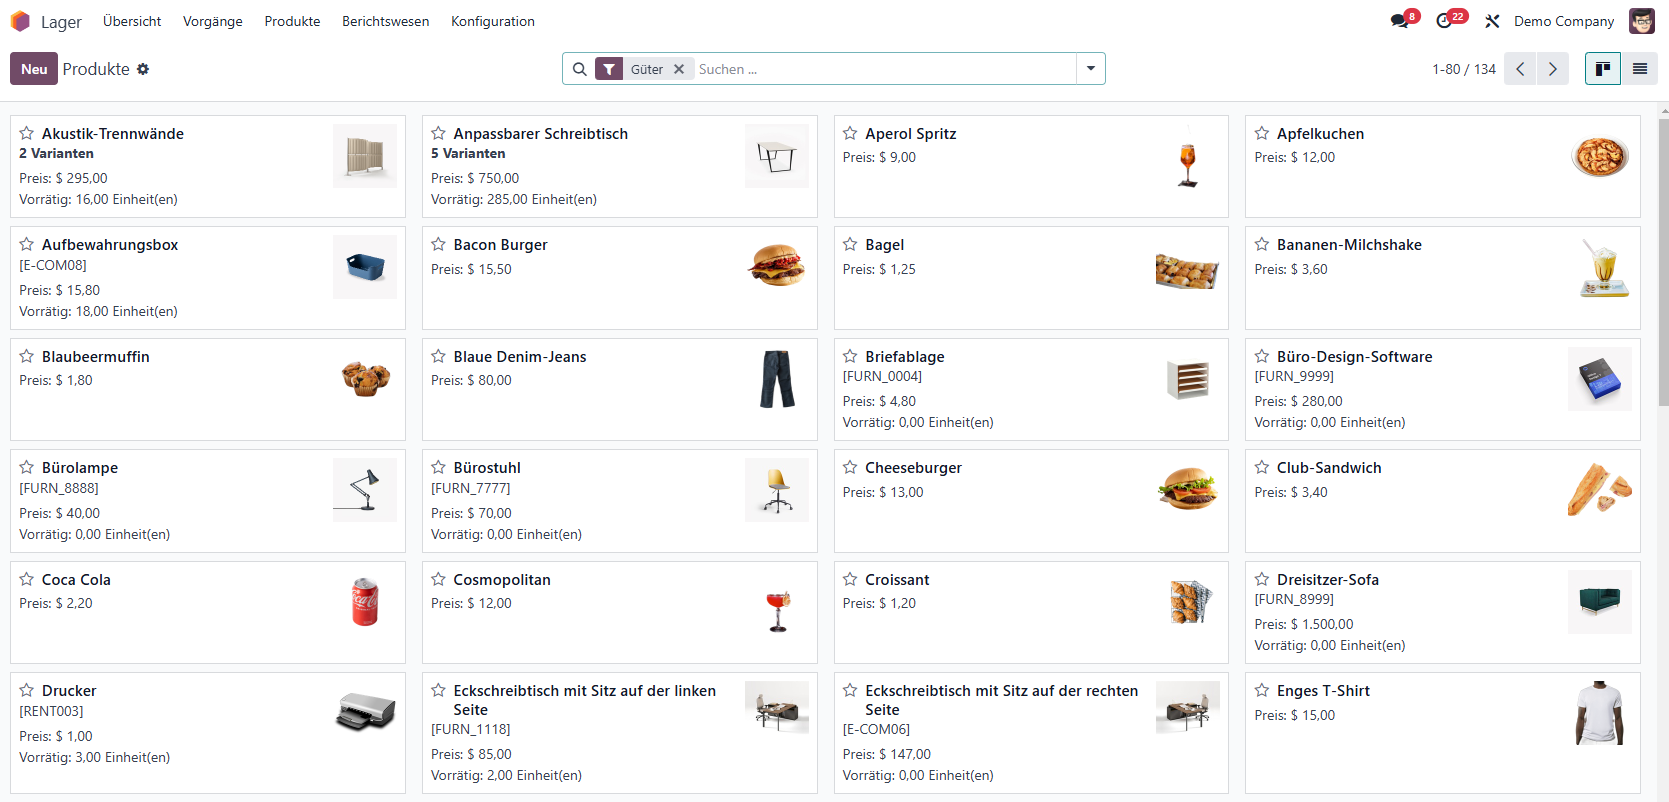Toggle favorite star for Bacon Burger
The image size is (1669, 802).
point(438,244)
